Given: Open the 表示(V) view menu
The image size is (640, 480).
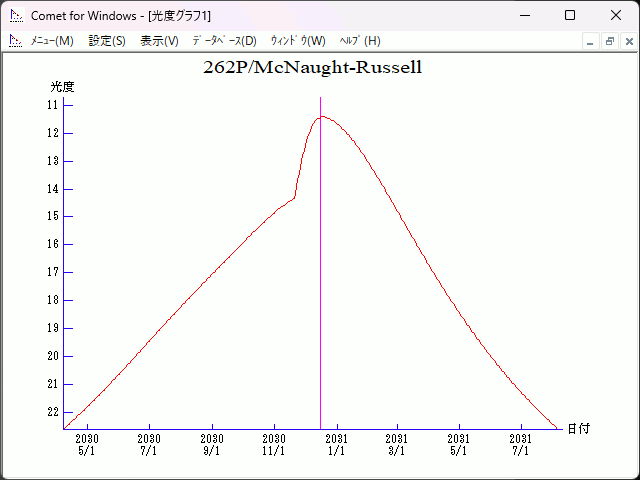Looking at the screenshot, I should [159, 41].
